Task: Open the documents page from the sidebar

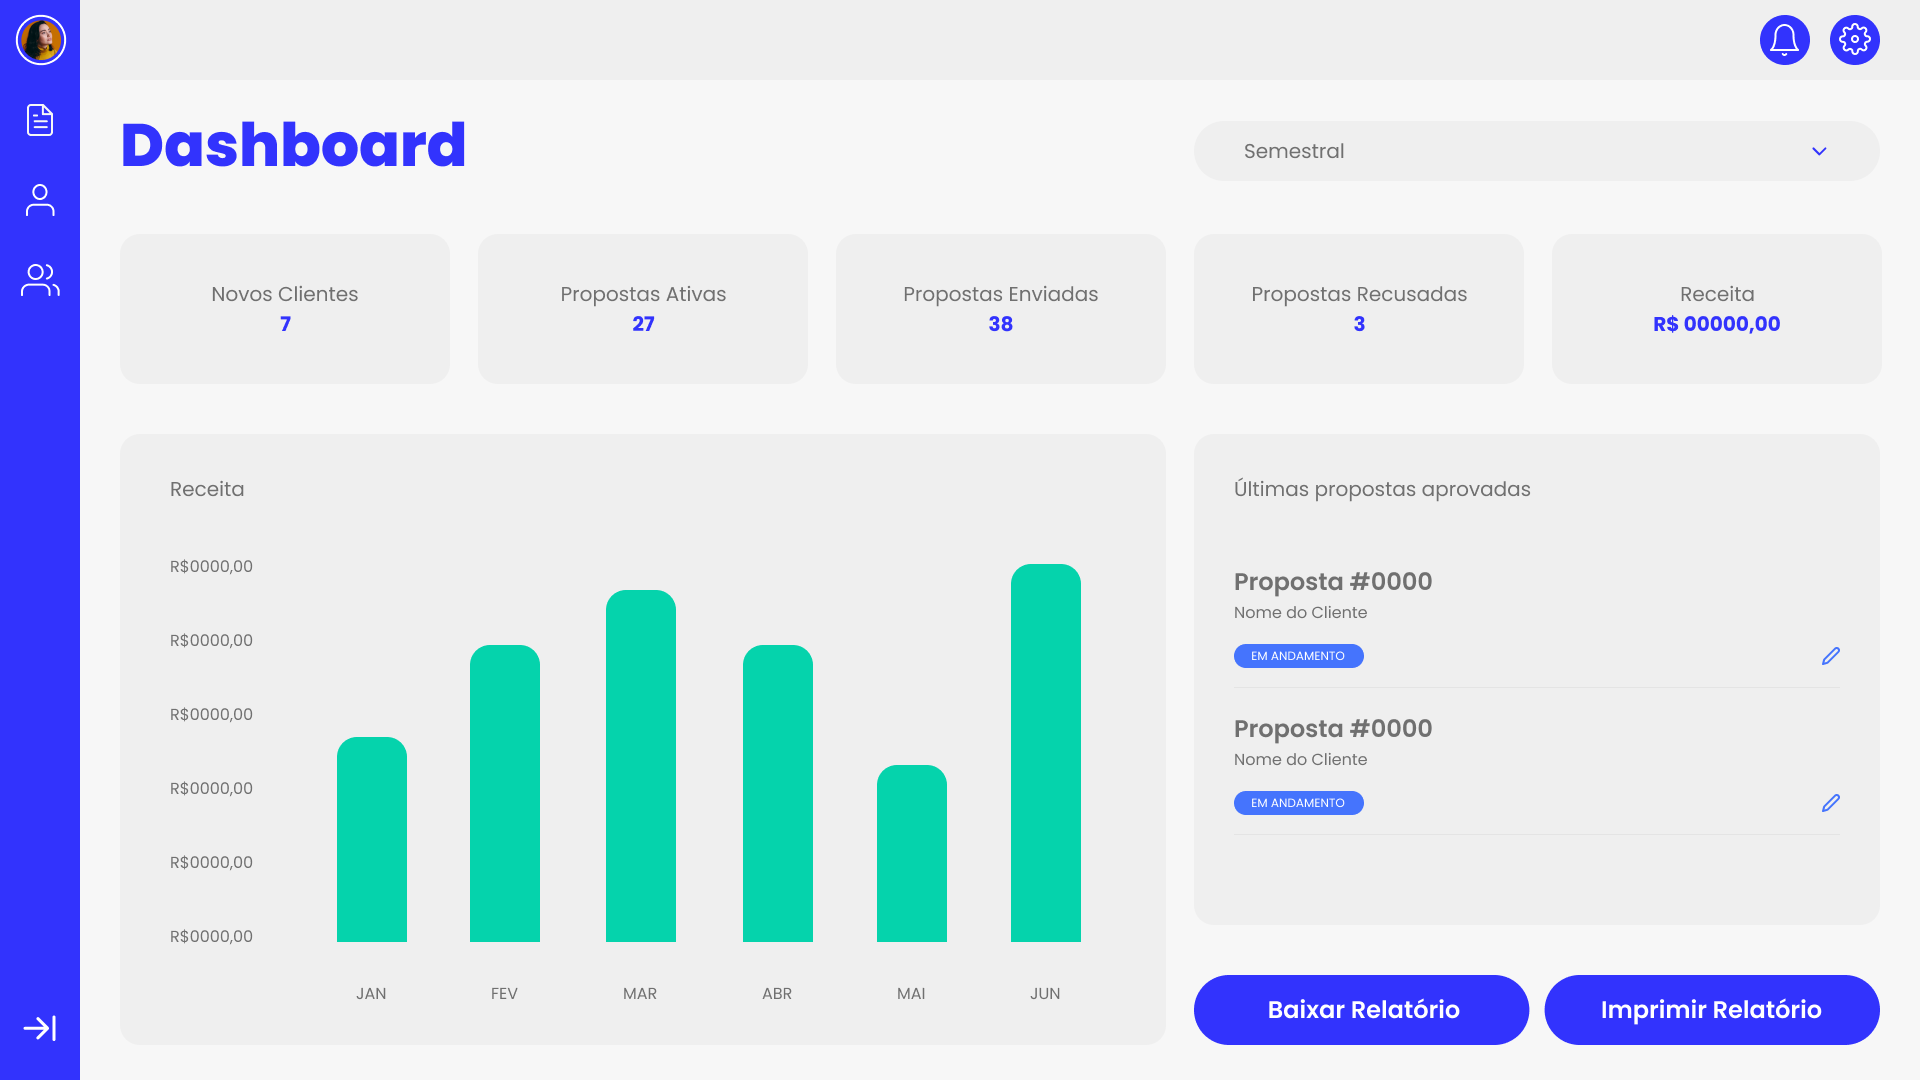Action: pos(40,120)
